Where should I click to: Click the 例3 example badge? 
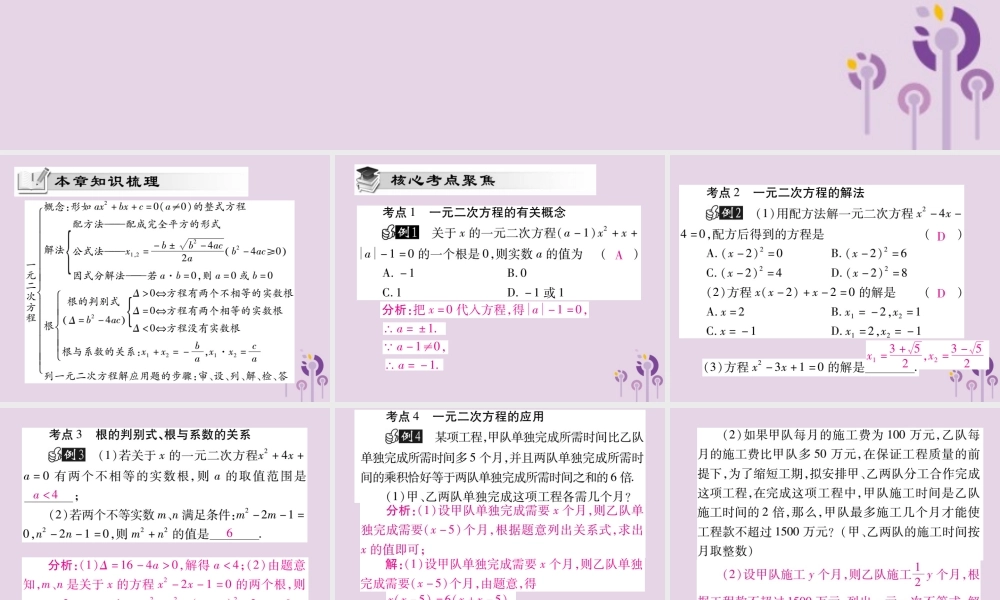coord(66,455)
